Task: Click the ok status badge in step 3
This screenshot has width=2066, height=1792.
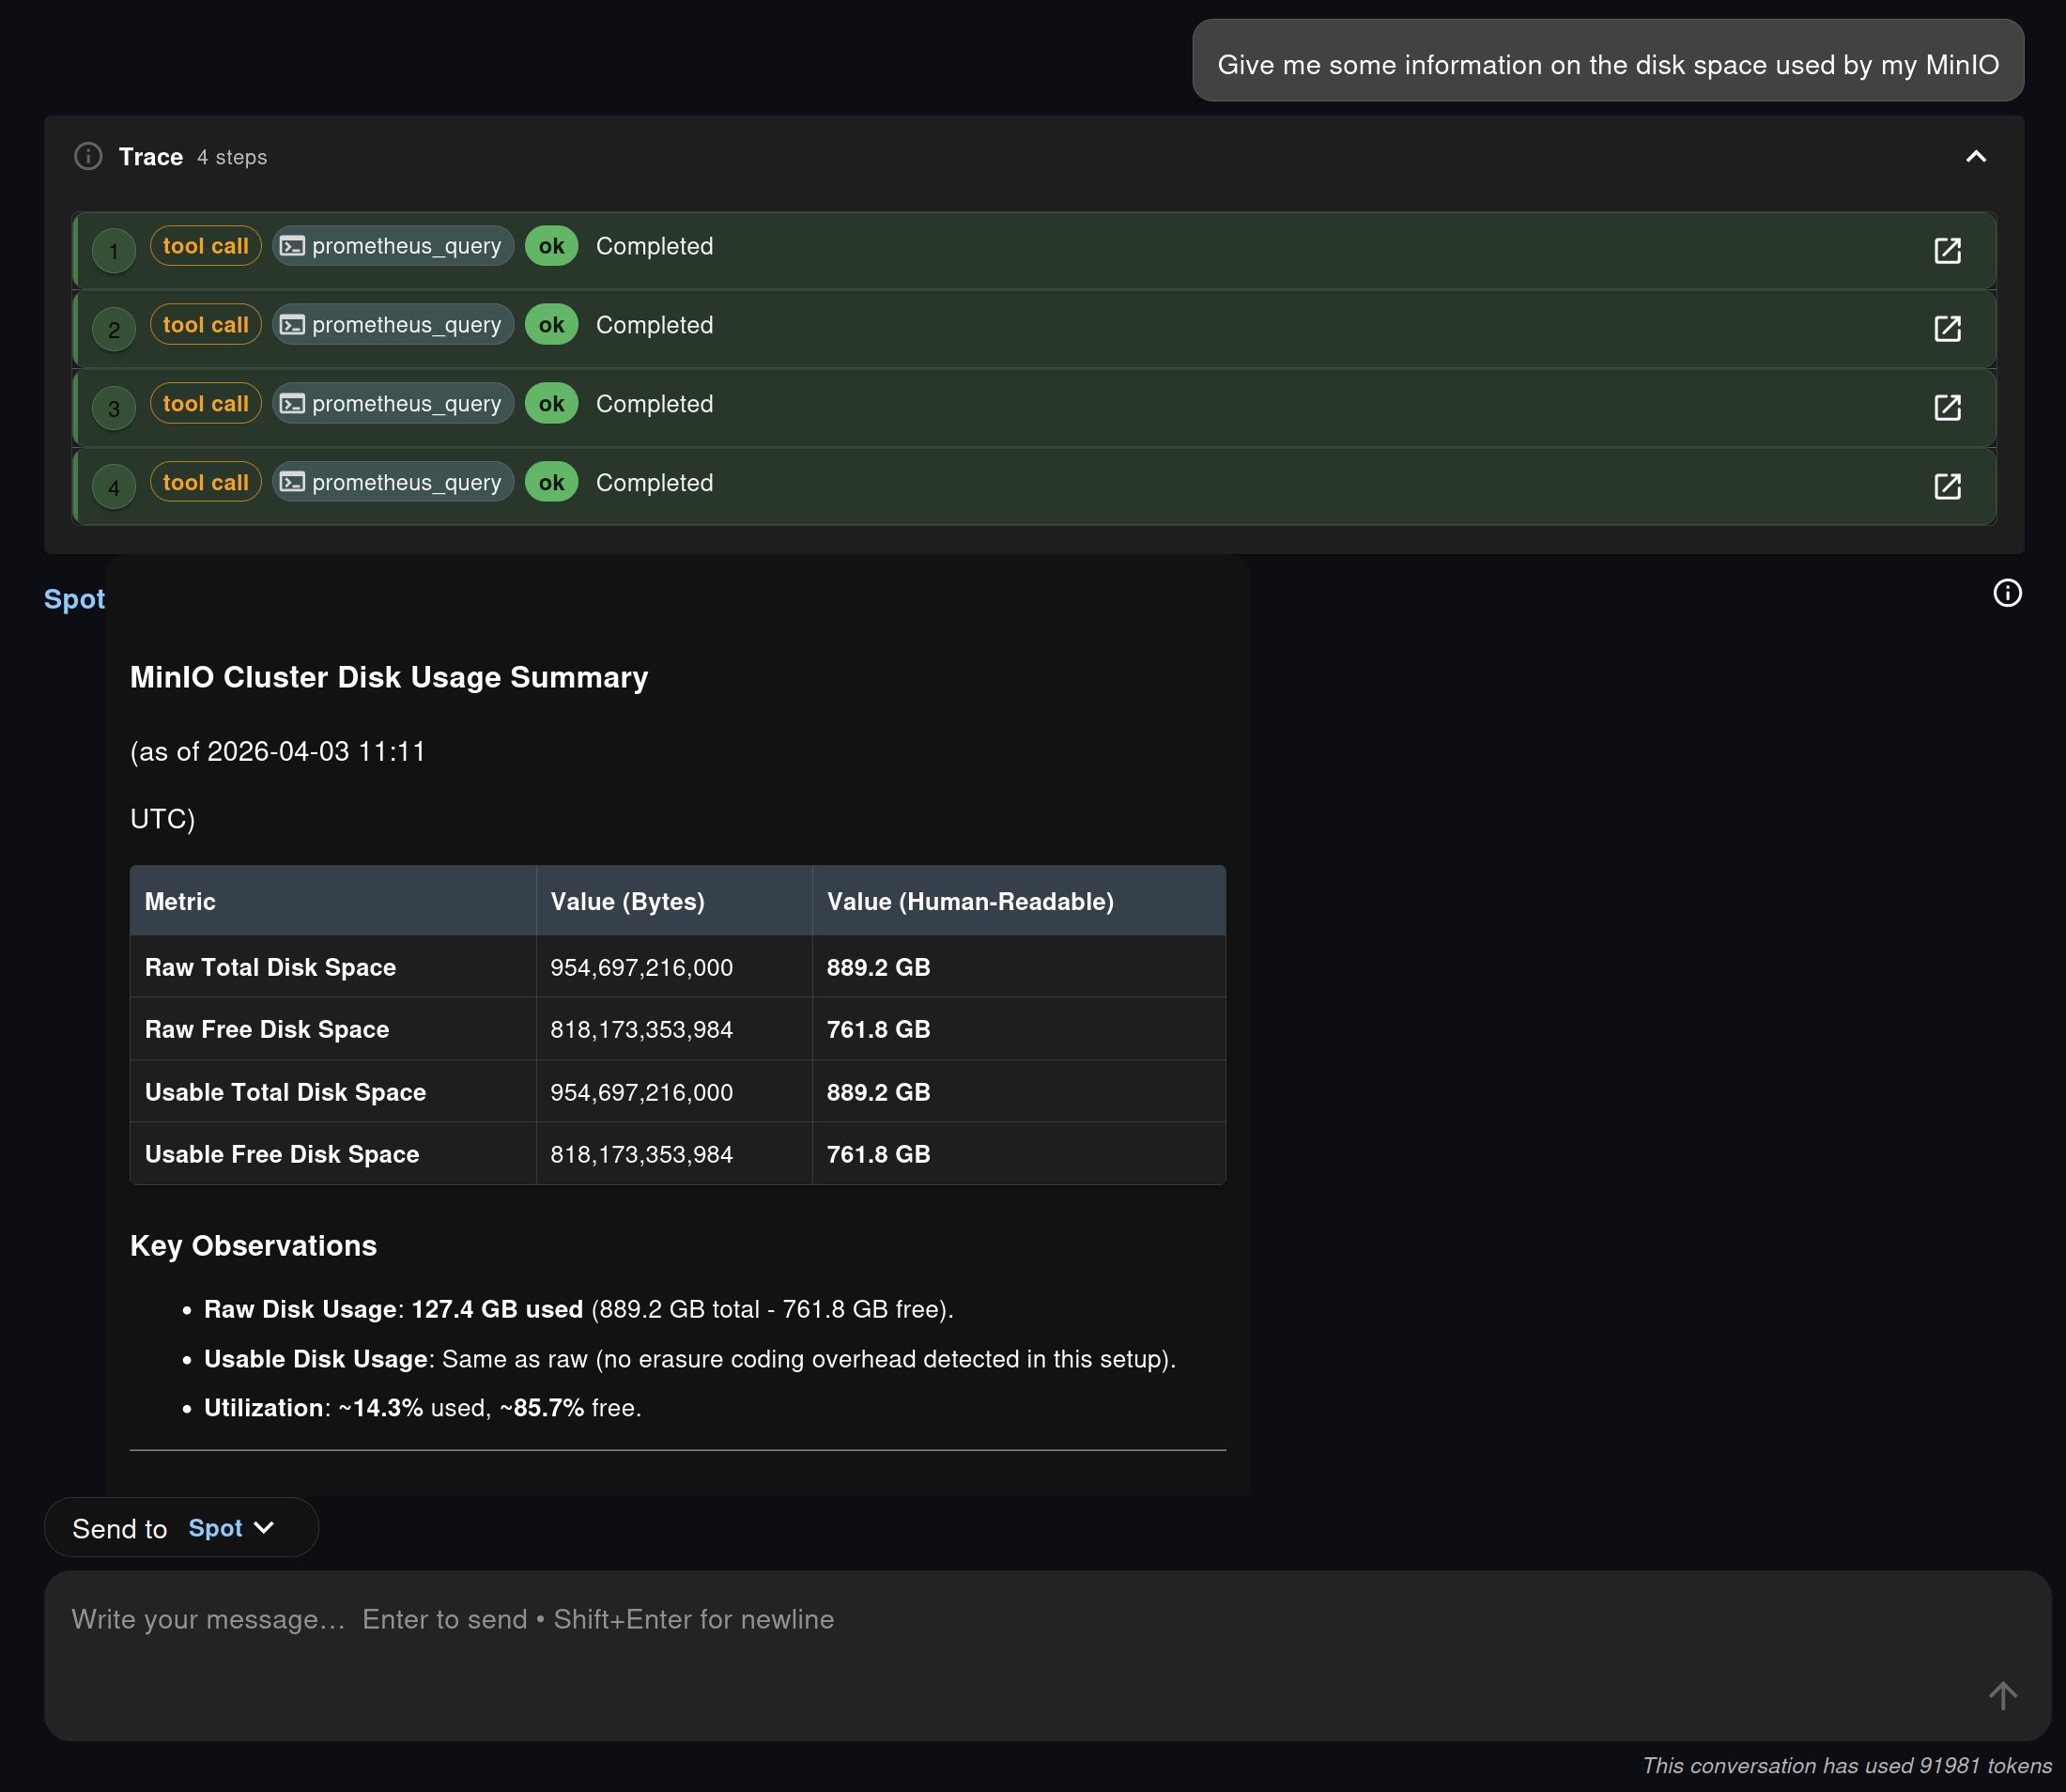Action: coord(552,404)
